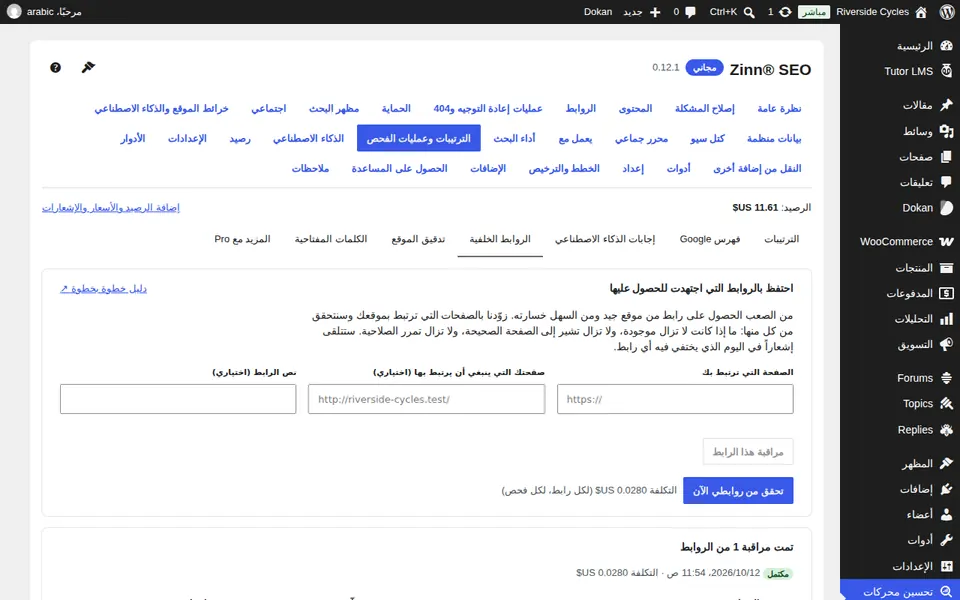Click تحقق من روابطي الآن button
This screenshot has height=600, width=960.
tap(738, 490)
